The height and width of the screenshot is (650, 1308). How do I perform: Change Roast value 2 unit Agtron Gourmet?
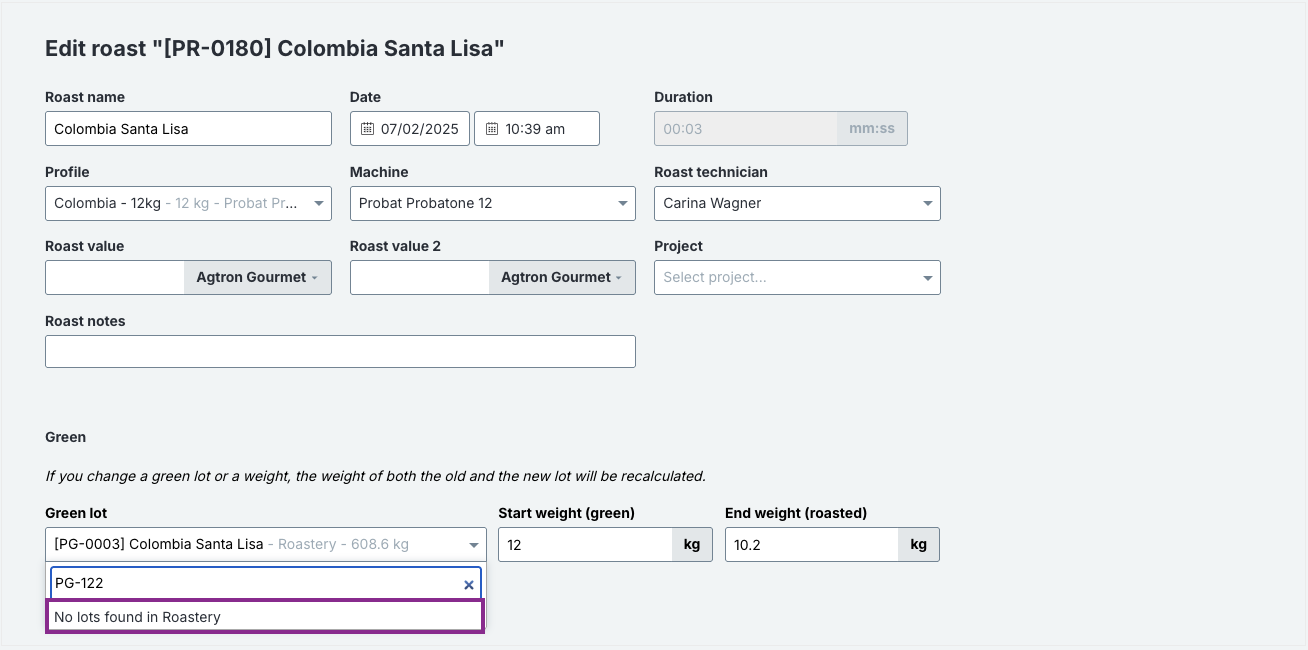562,277
